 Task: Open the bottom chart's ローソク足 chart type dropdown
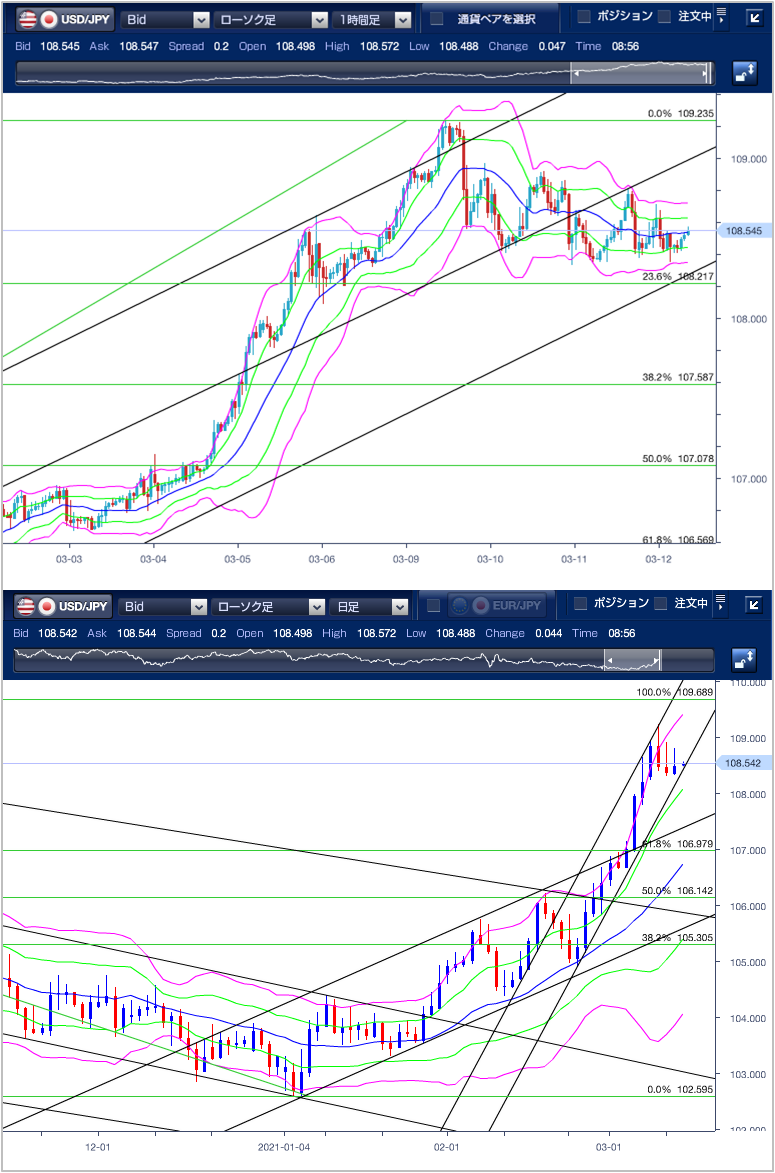(x=268, y=606)
